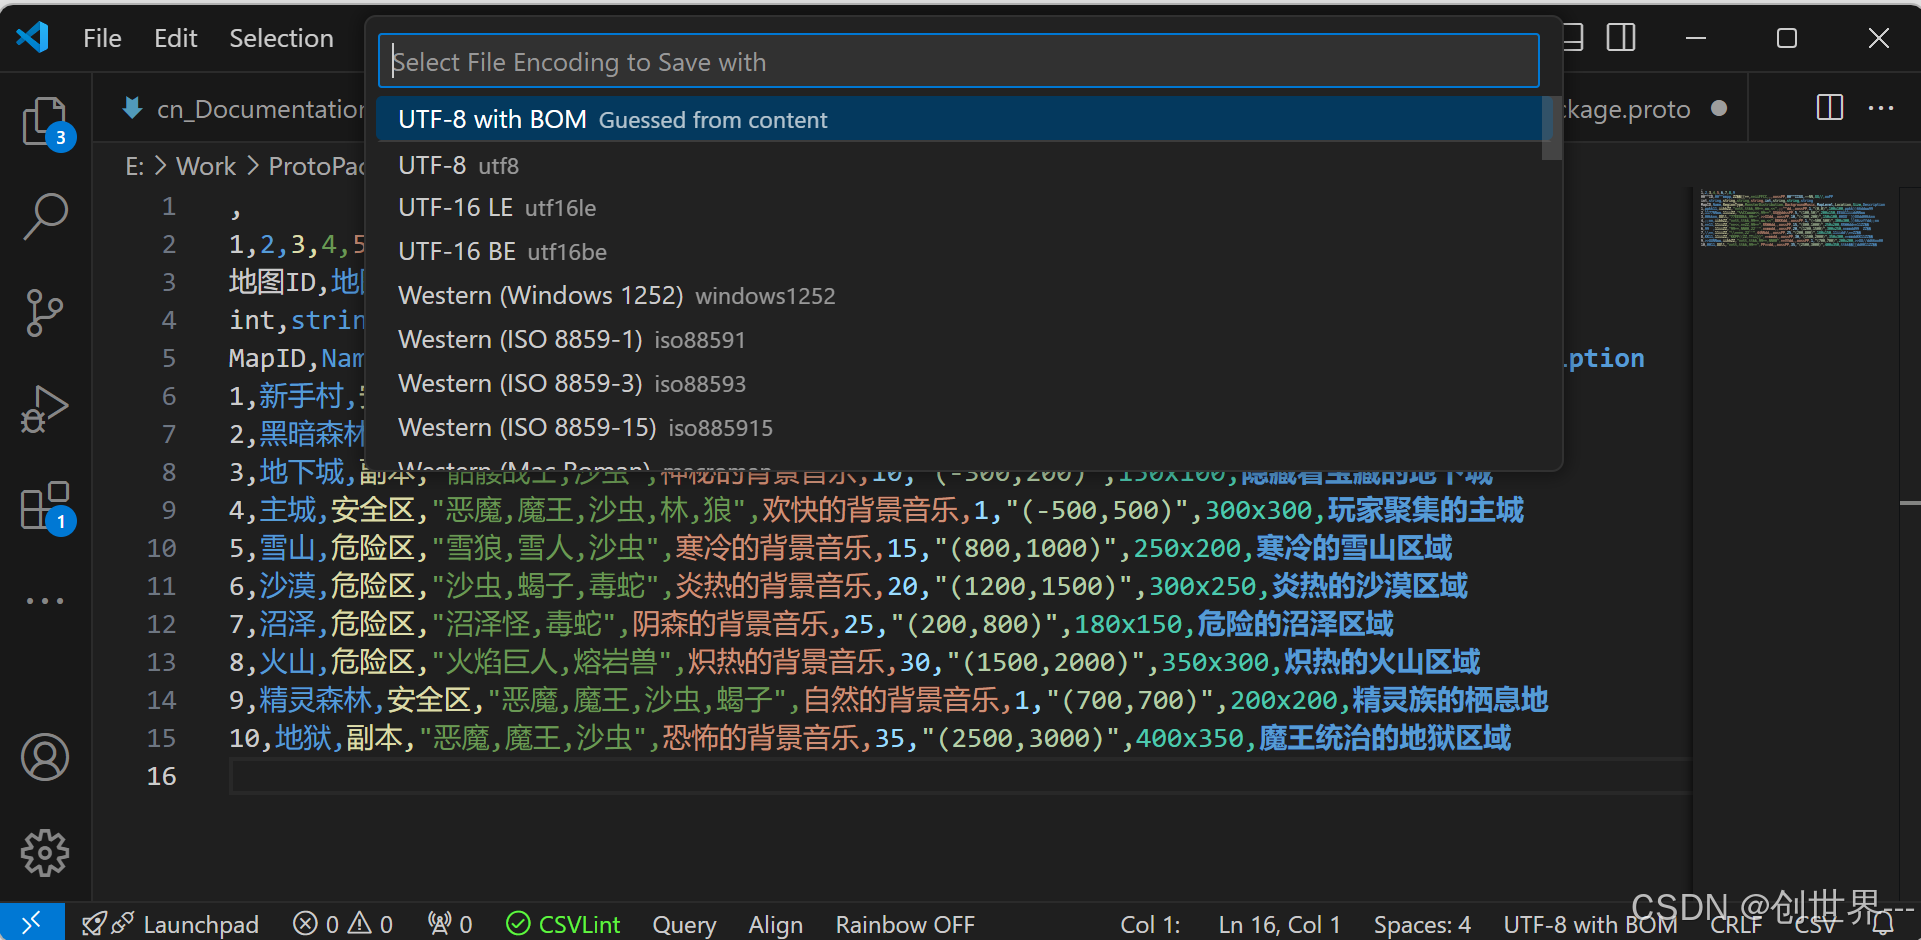Click line number 9 in gutter

[x=169, y=510]
